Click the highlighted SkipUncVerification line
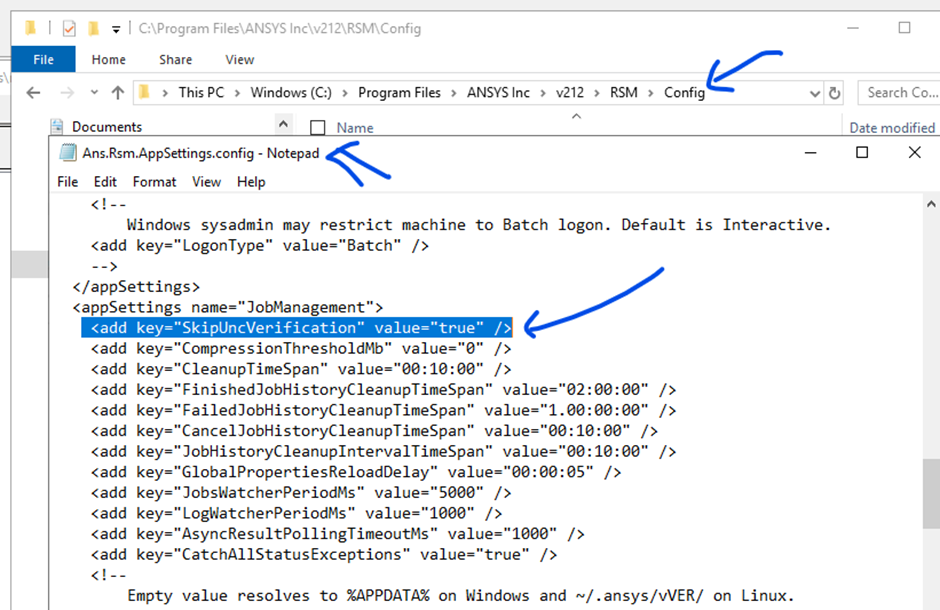 pos(297,328)
